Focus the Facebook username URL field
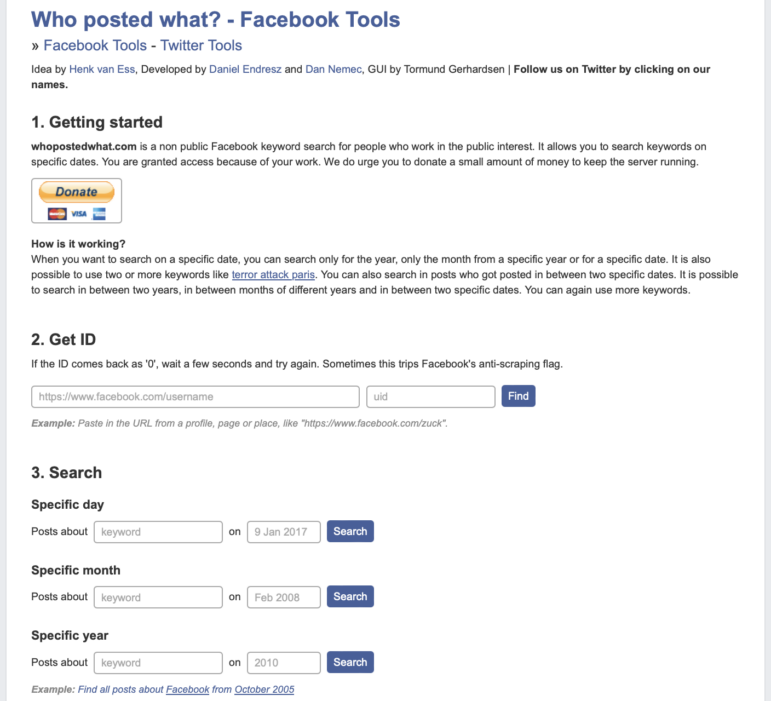Screen dimensions: 771x701 point(195,397)
